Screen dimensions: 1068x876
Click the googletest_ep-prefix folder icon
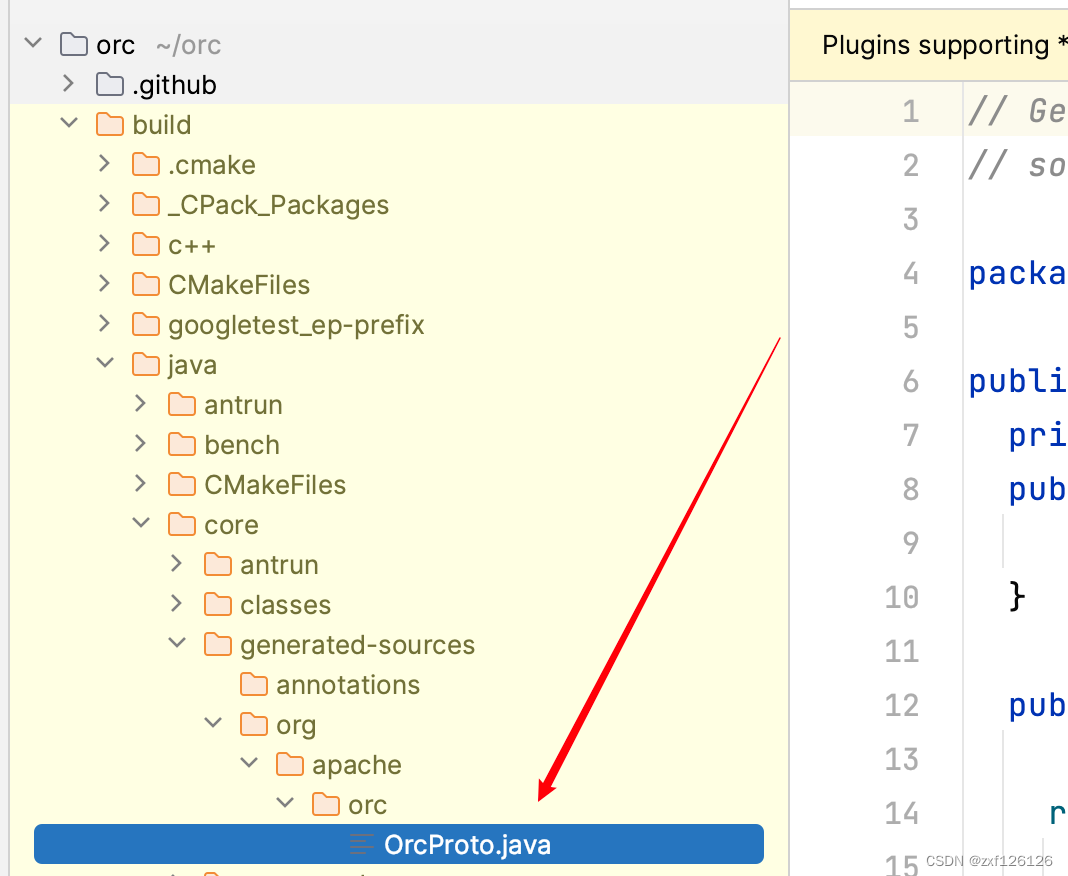pos(145,324)
